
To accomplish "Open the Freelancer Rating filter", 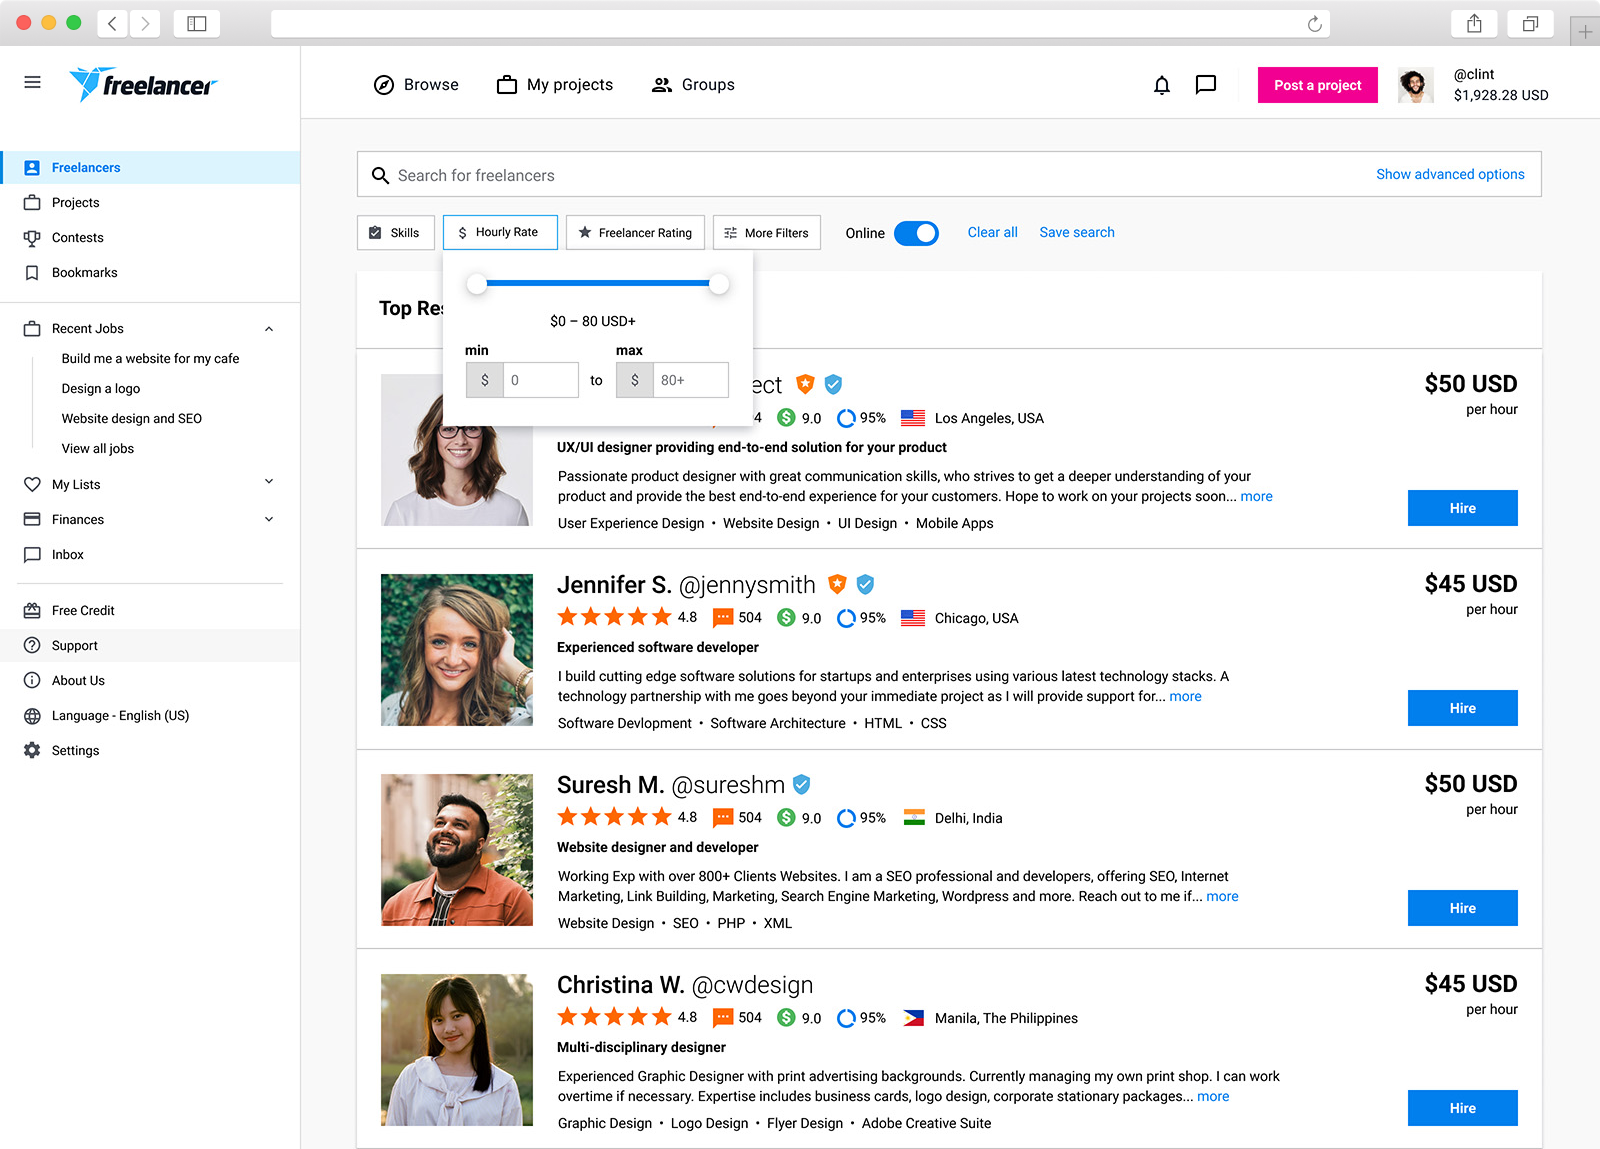I will point(635,232).
